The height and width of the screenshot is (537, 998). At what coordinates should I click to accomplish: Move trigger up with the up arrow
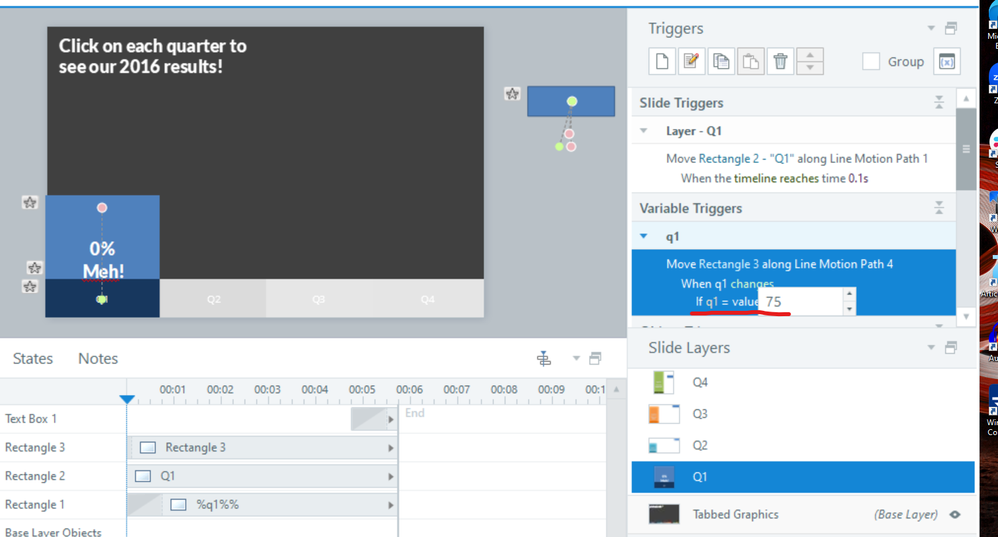[810, 55]
